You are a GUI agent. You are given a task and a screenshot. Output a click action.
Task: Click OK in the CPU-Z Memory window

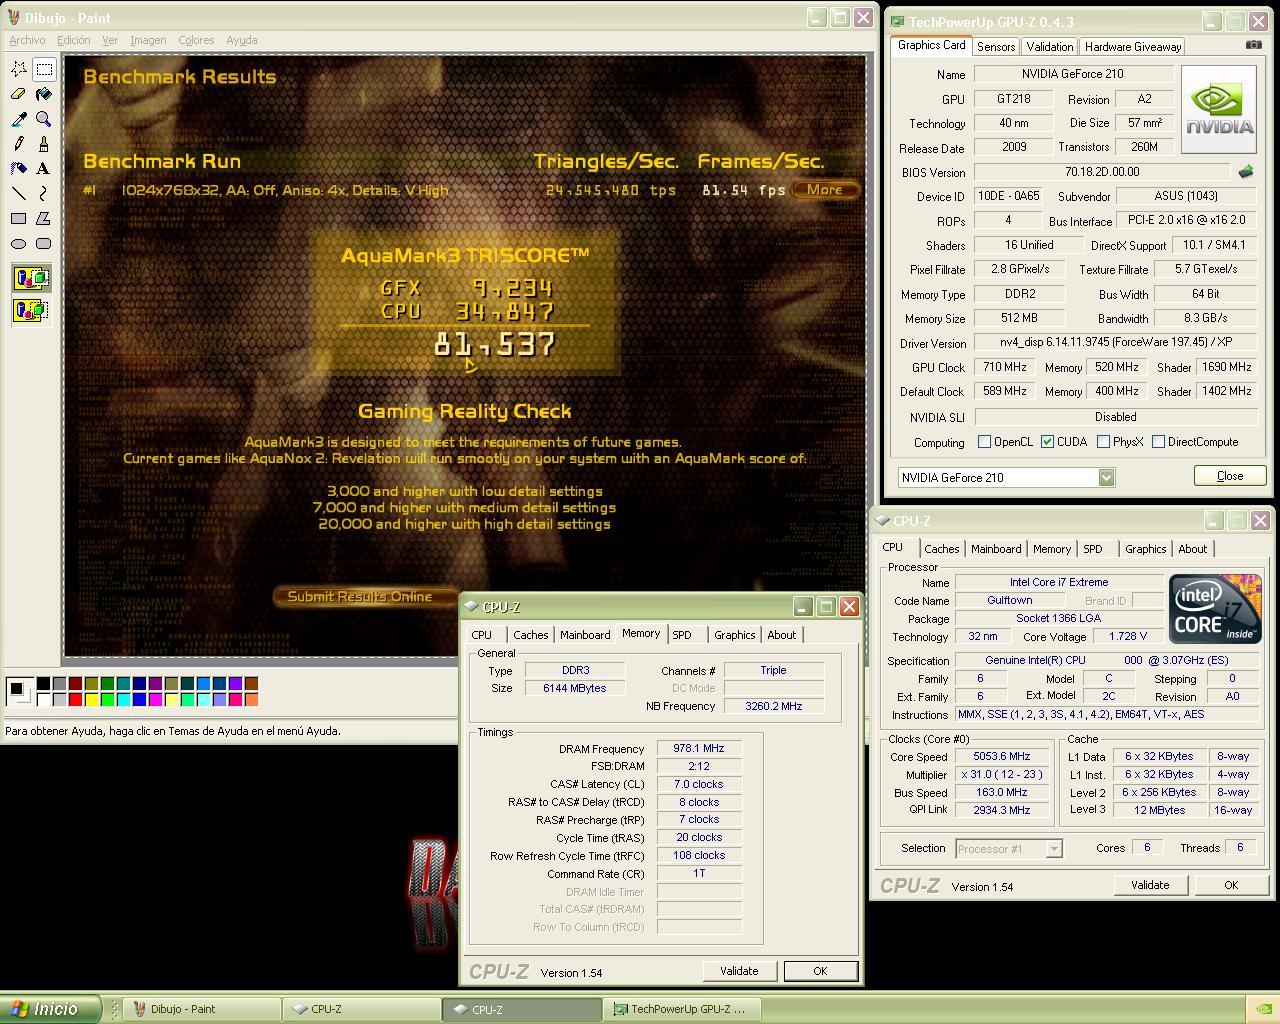click(820, 971)
